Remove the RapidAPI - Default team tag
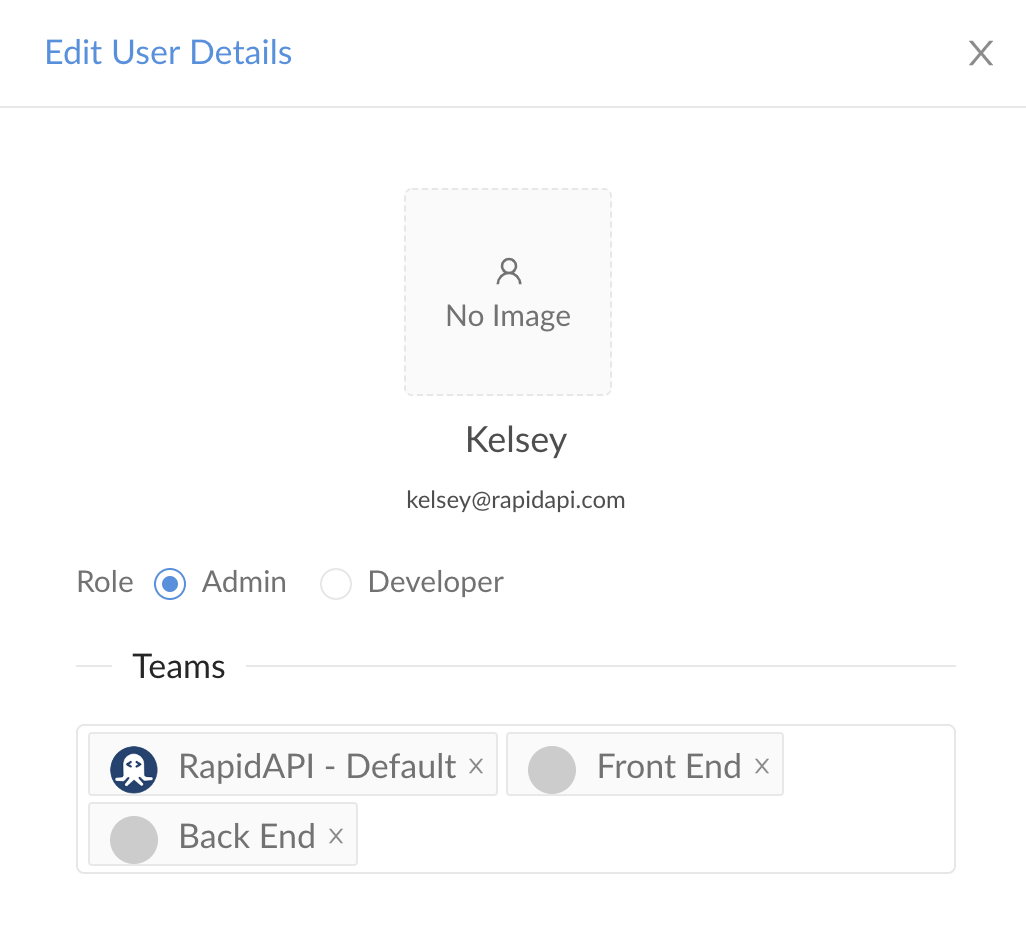This screenshot has width=1026, height=948. [x=476, y=765]
